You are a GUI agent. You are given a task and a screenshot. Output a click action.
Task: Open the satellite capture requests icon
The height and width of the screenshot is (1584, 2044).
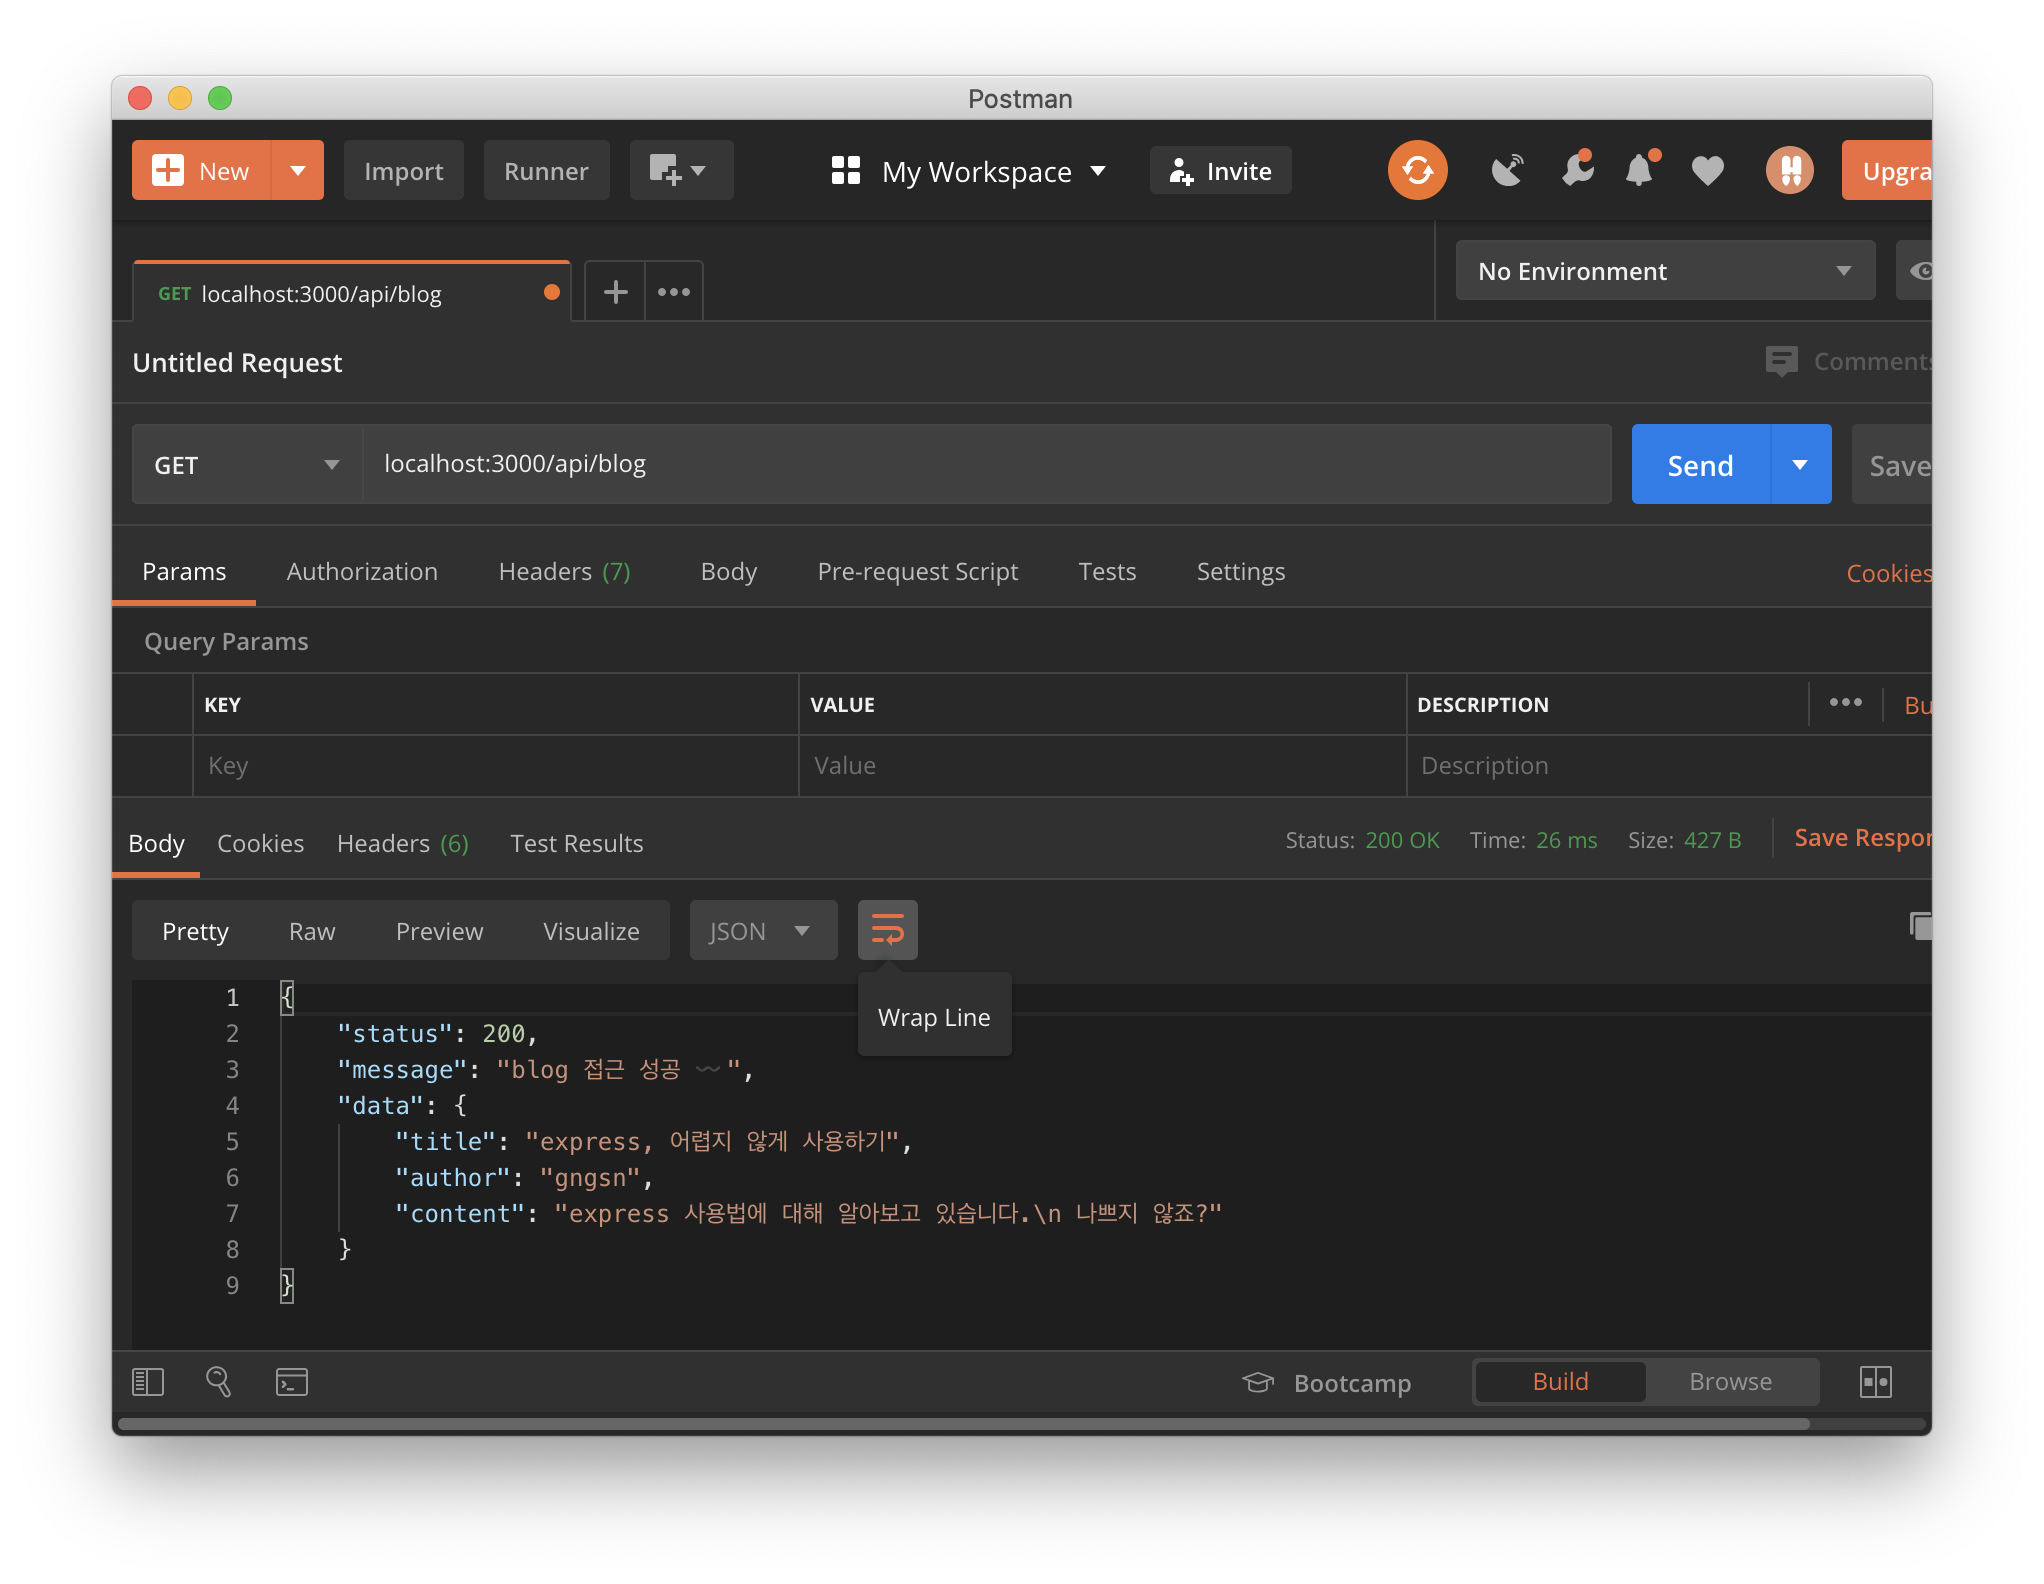click(1507, 171)
